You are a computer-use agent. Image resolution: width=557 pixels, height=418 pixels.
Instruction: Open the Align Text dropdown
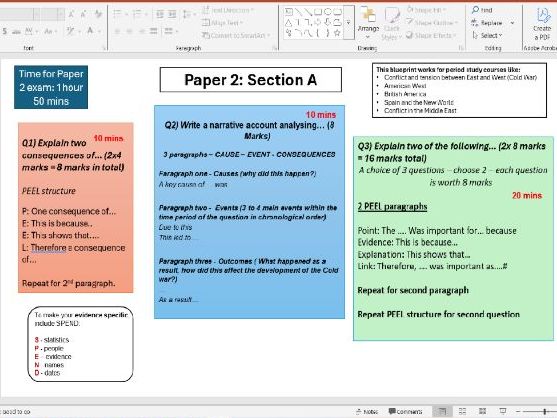[223, 23]
